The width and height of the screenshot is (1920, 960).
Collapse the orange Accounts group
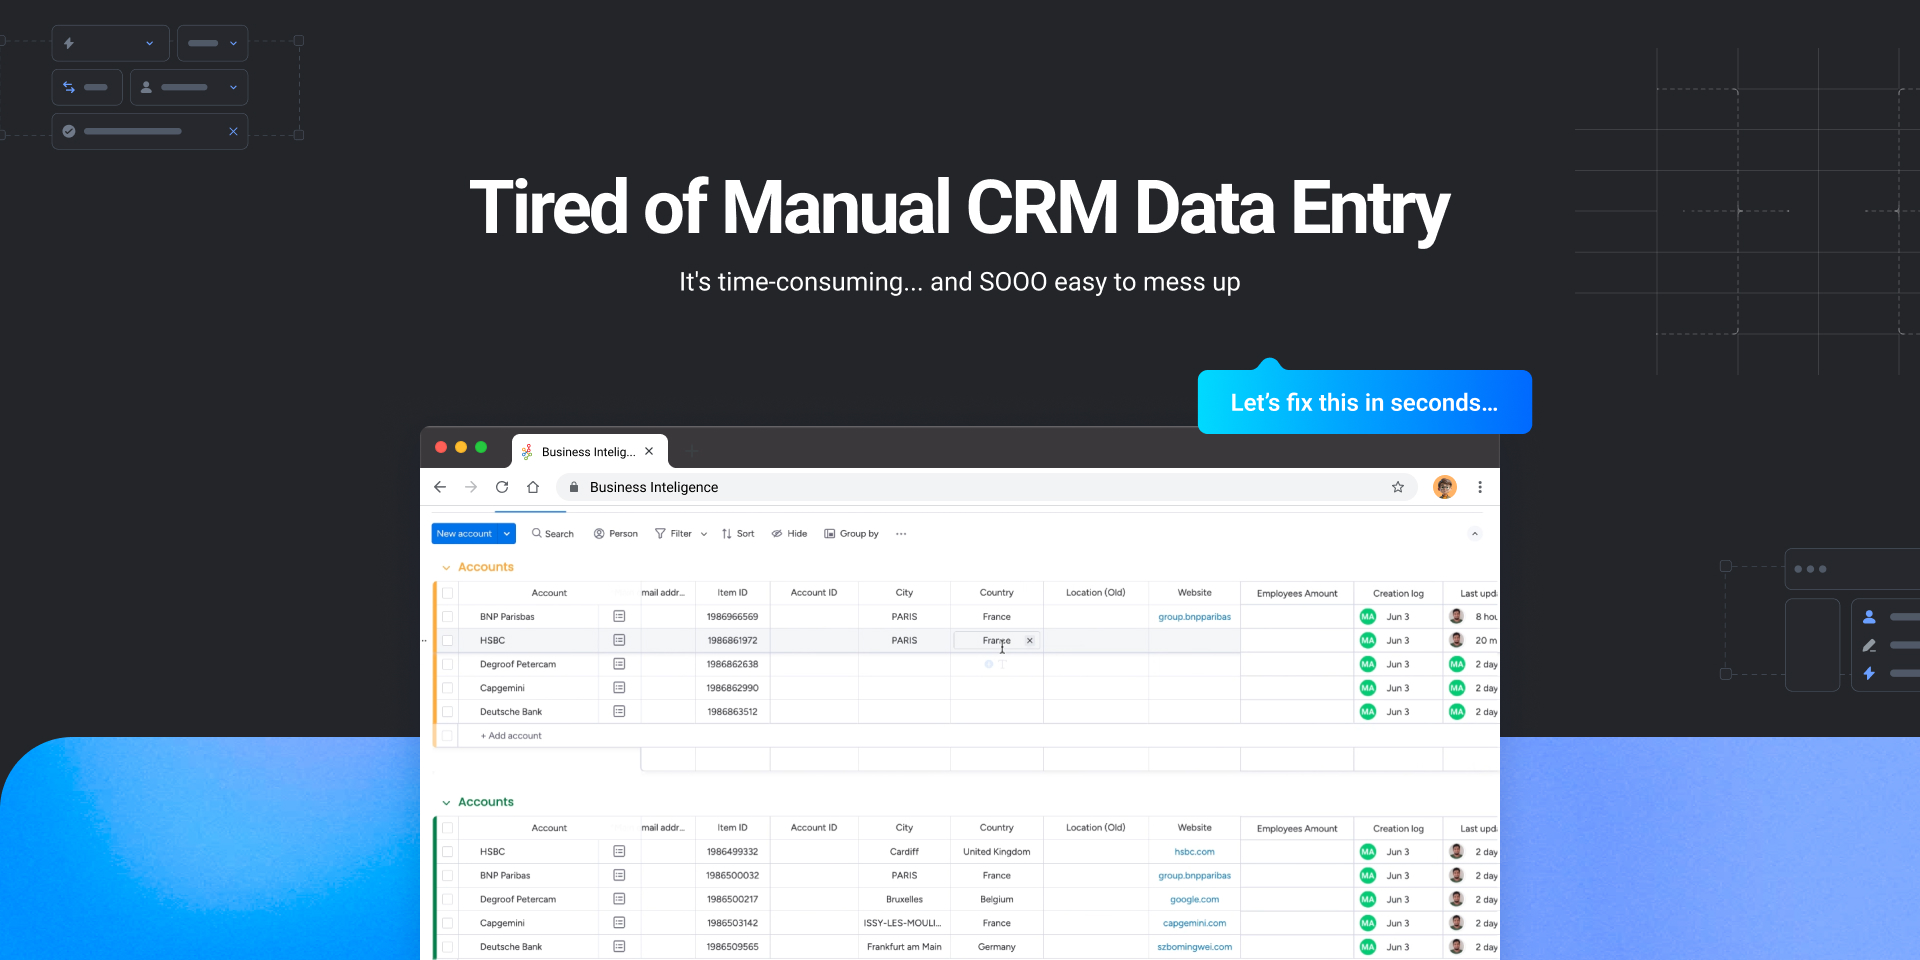tap(446, 568)
